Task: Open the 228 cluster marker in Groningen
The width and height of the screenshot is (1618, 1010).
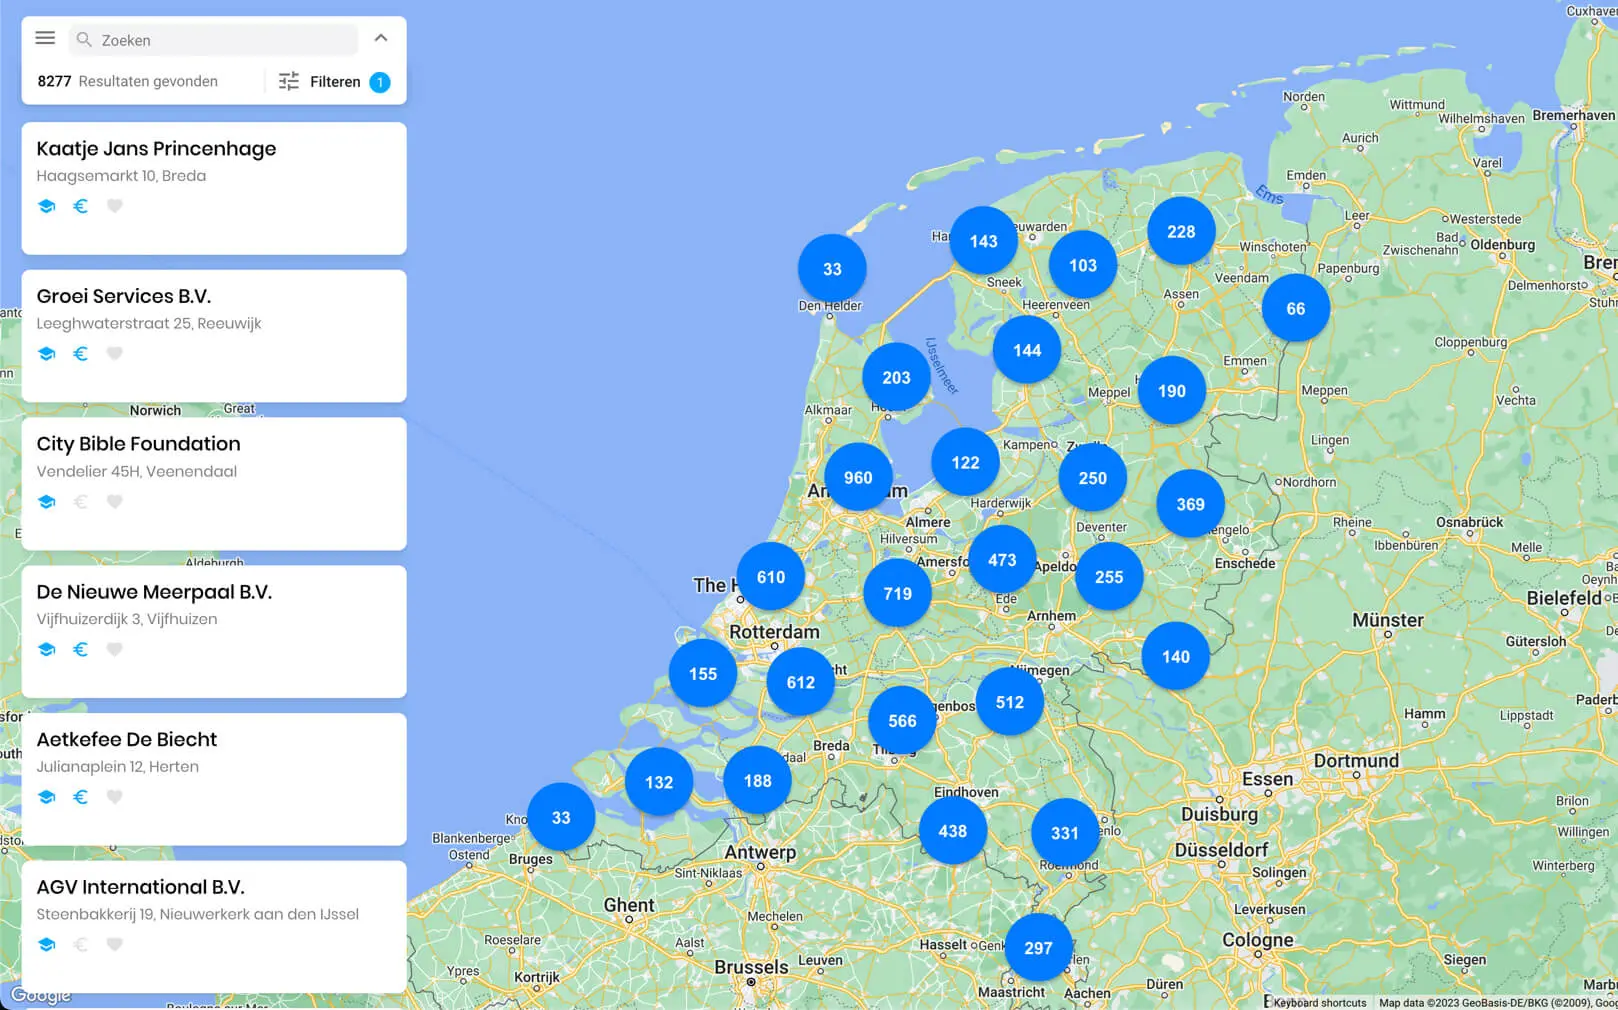Action: pos(1181,232)
